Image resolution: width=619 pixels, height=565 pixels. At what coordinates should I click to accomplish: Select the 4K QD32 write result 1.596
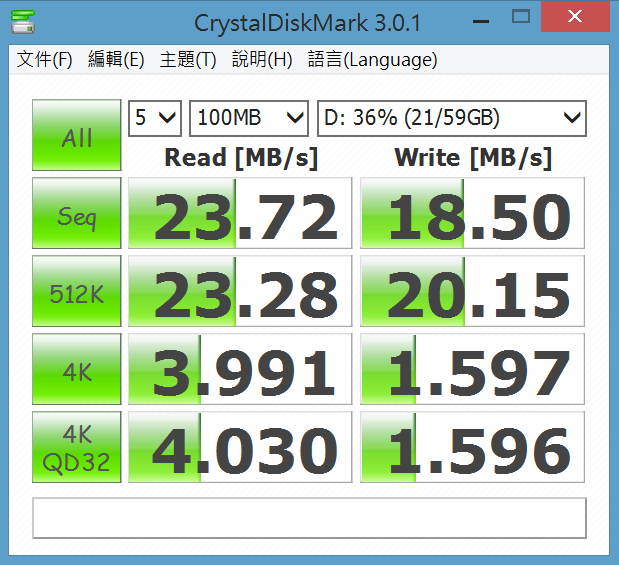473,447
